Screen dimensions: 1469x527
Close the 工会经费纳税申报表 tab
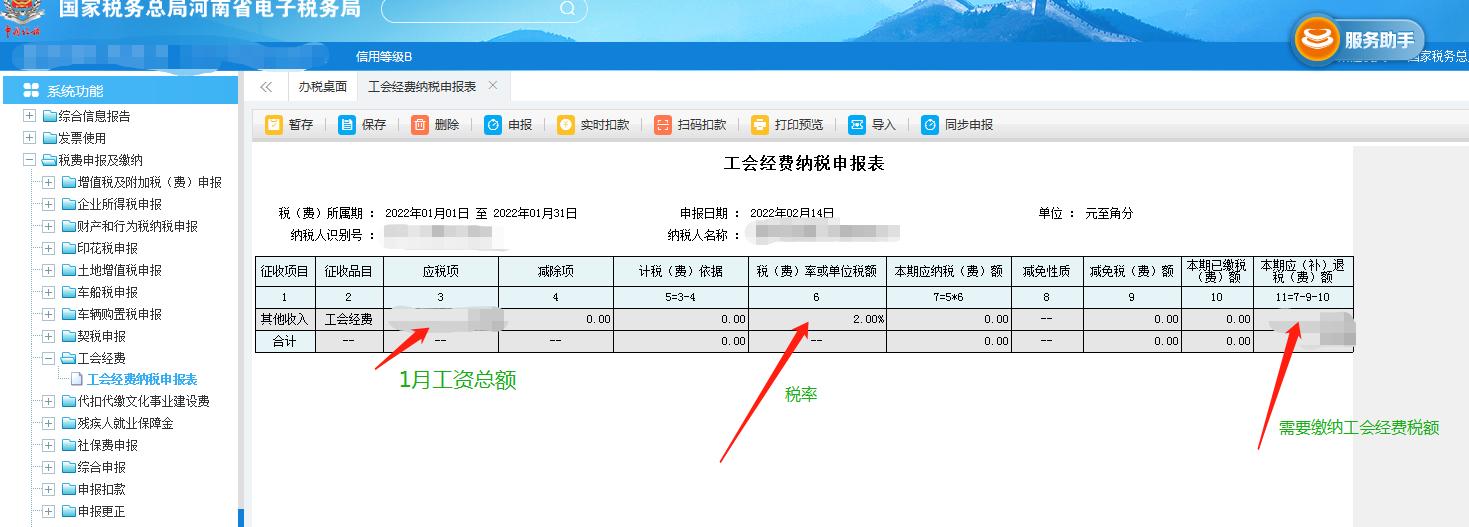[x=493, y=86]
